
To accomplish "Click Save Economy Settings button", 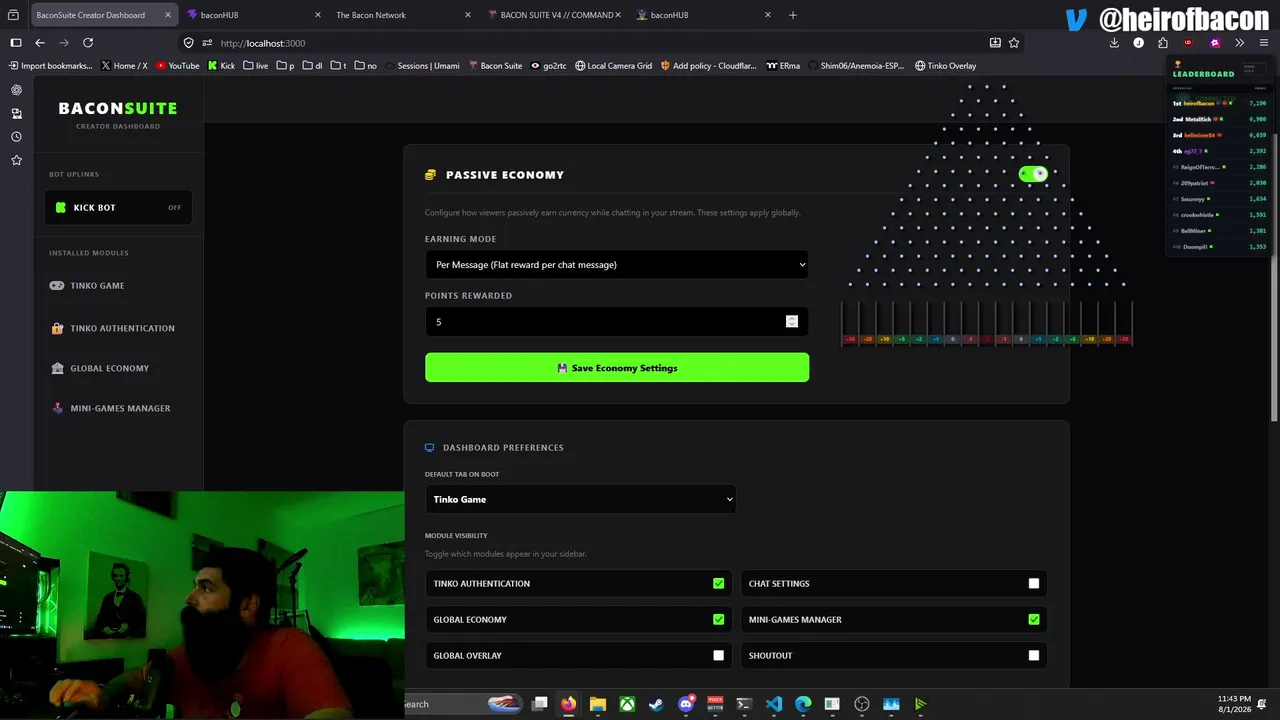I will click(617, 368).
